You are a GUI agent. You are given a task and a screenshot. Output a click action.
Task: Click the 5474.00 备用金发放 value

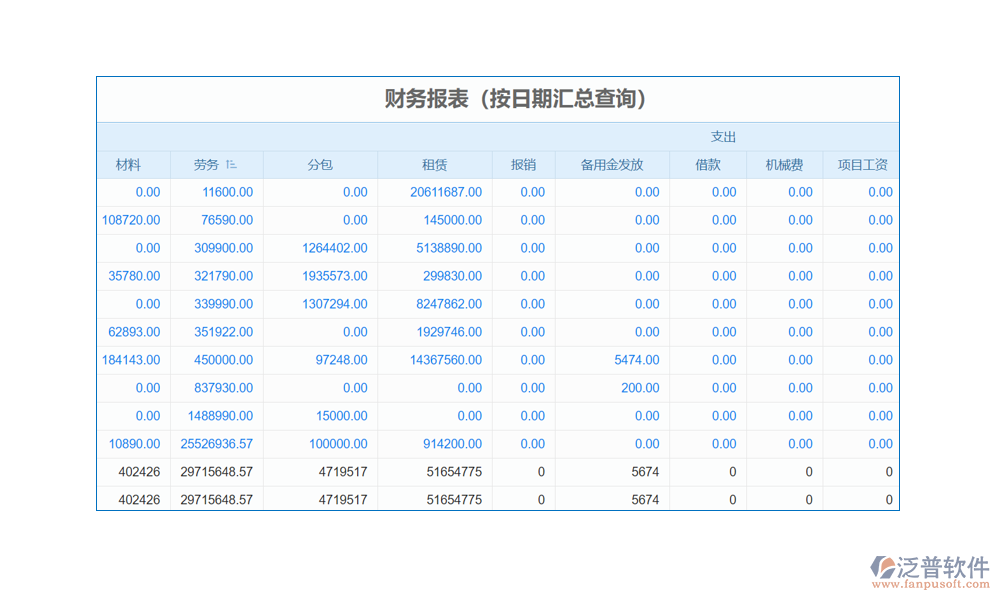tap(637, 360)
